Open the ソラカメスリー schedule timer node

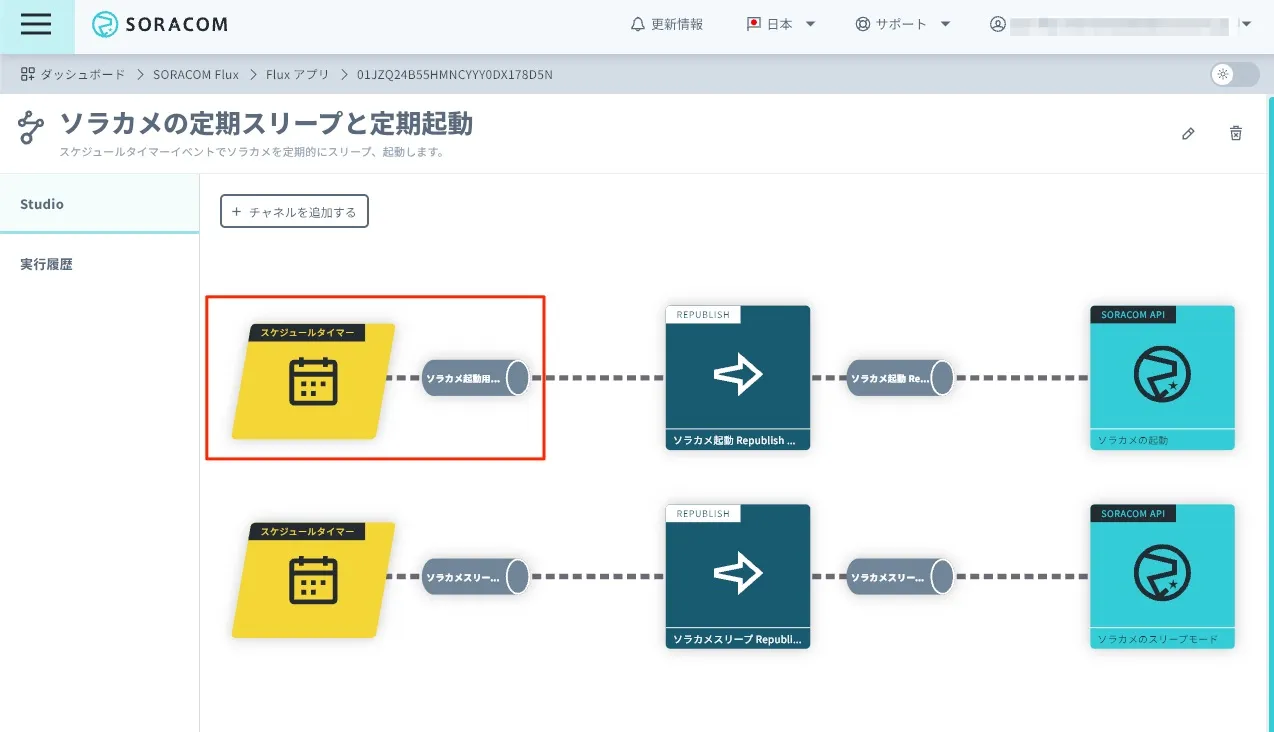click(x=313, y=580)
